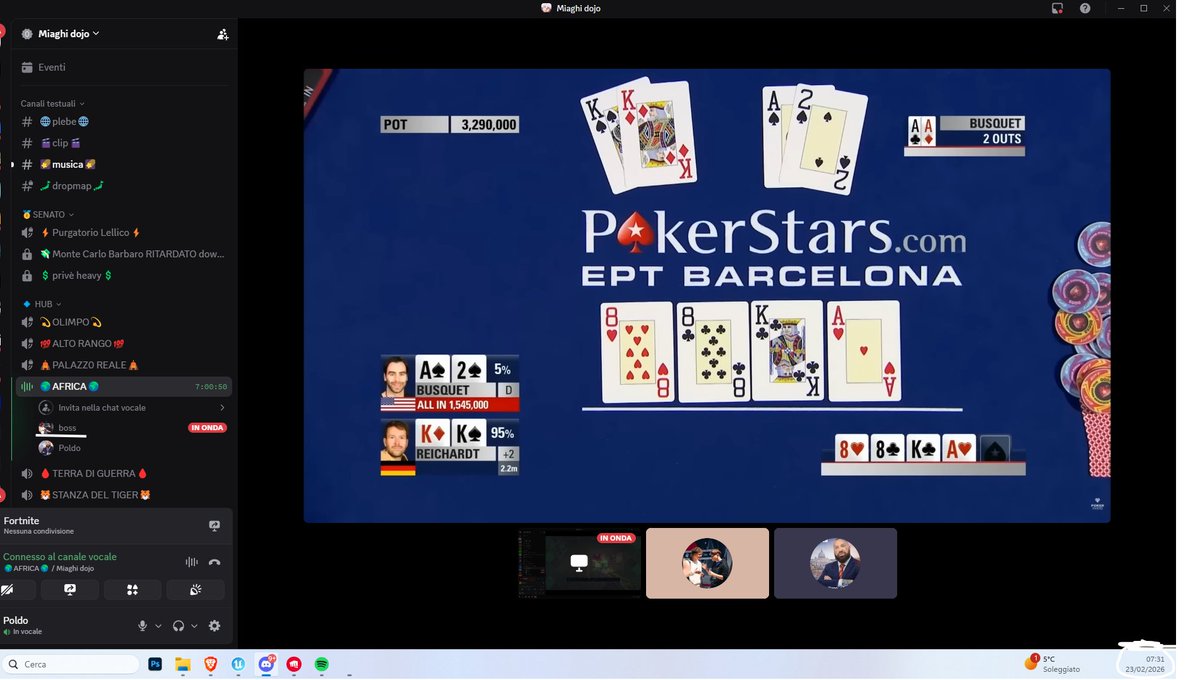1200x680 pixels.
Task: Join the STANZA DEL TIGER voice channel
Action: point(127,495)
